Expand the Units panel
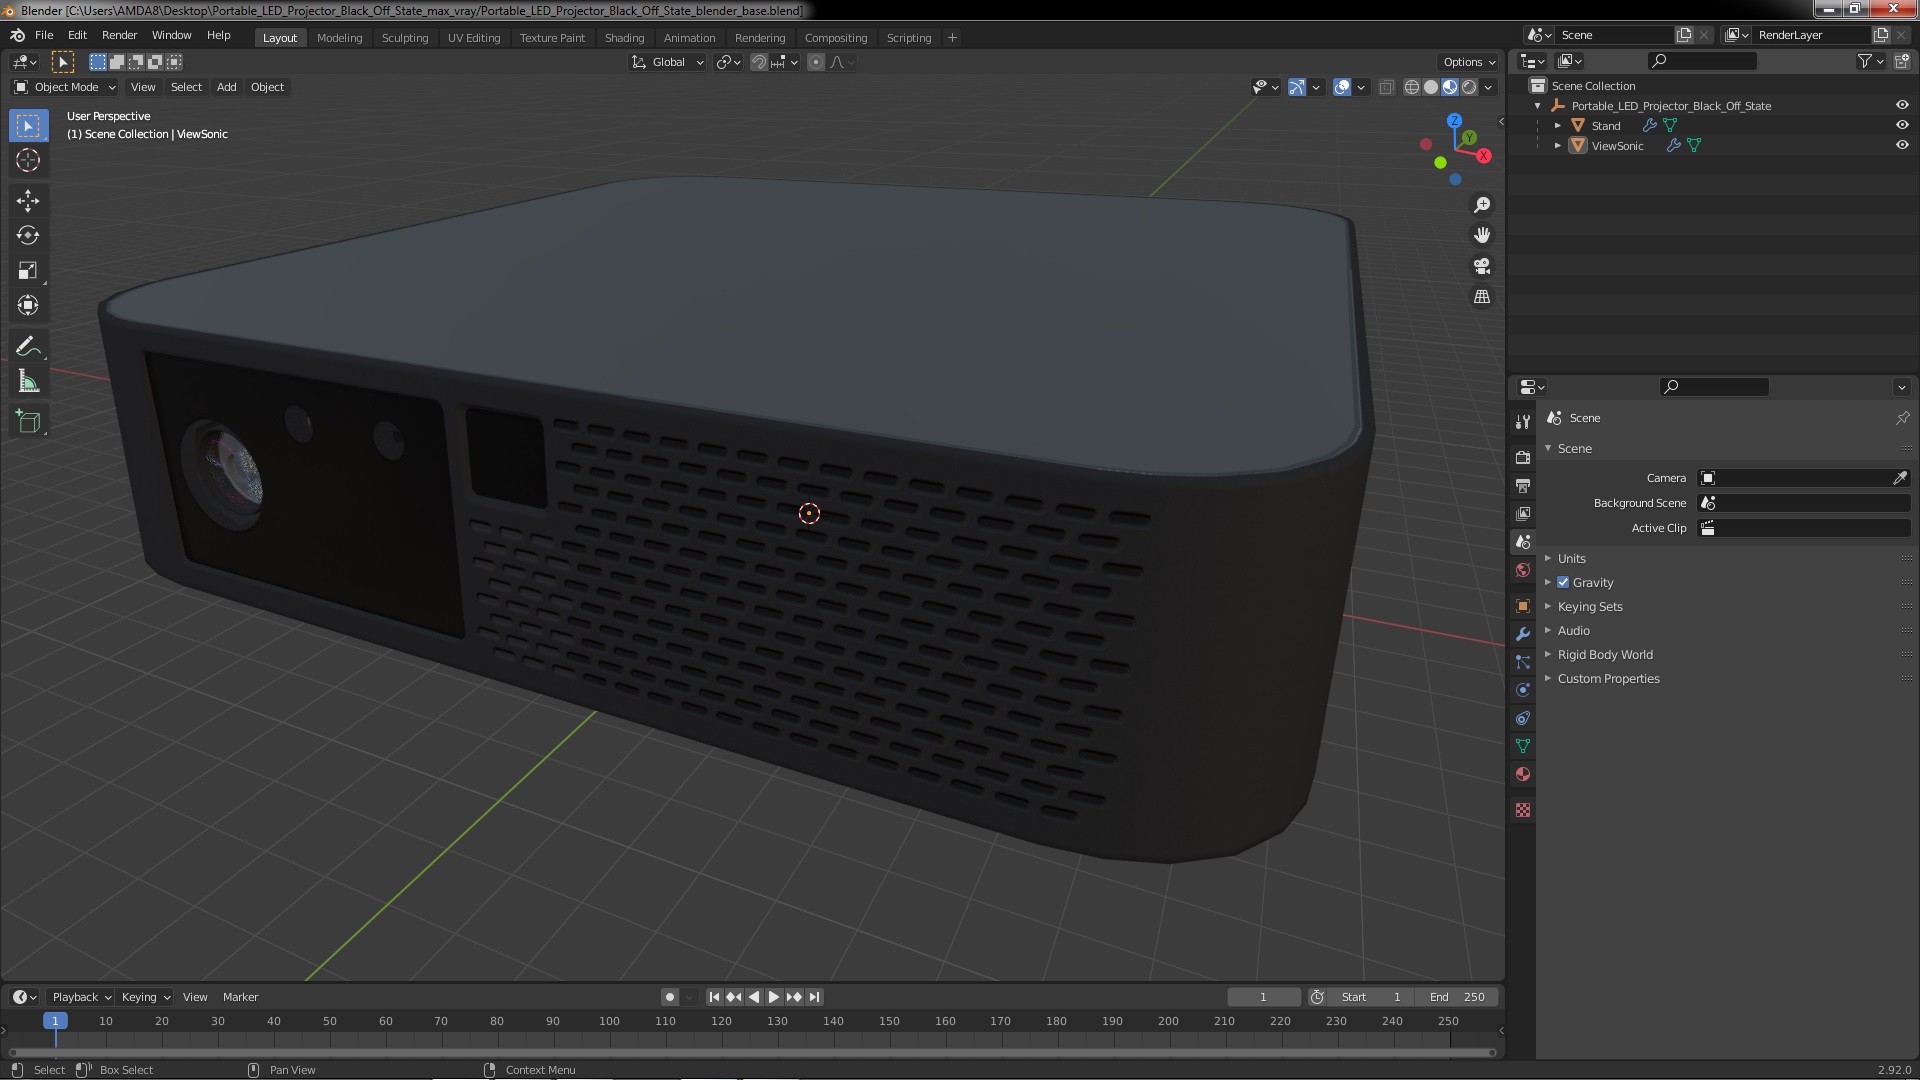This screenshot has height=1080, width=1920. 1571,558
